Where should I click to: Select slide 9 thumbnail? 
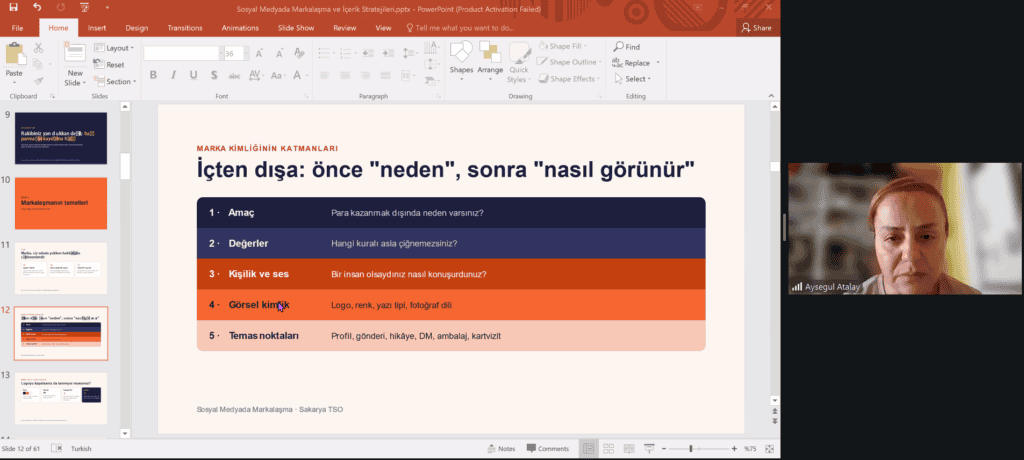tap(61, 138)
